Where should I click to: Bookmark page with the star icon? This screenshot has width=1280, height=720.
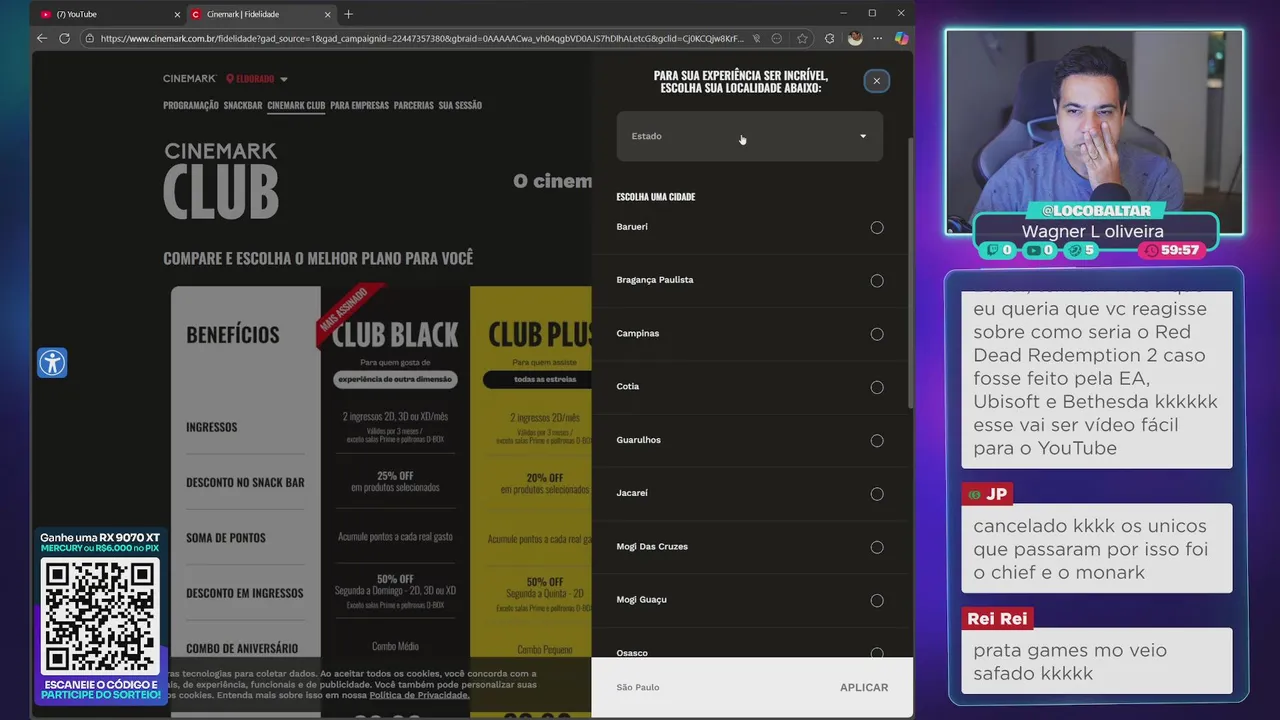click(x=802, y=38)
